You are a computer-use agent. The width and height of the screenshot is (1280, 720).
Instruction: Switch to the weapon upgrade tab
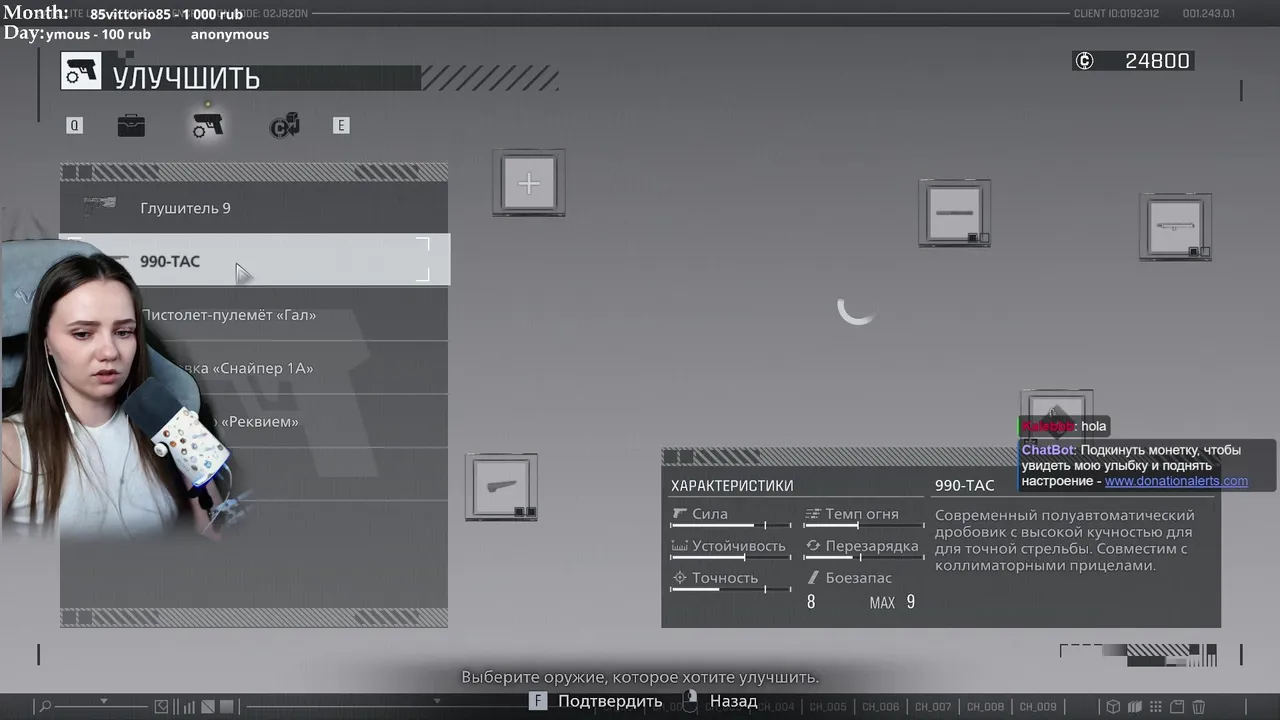tap(208, 125)
